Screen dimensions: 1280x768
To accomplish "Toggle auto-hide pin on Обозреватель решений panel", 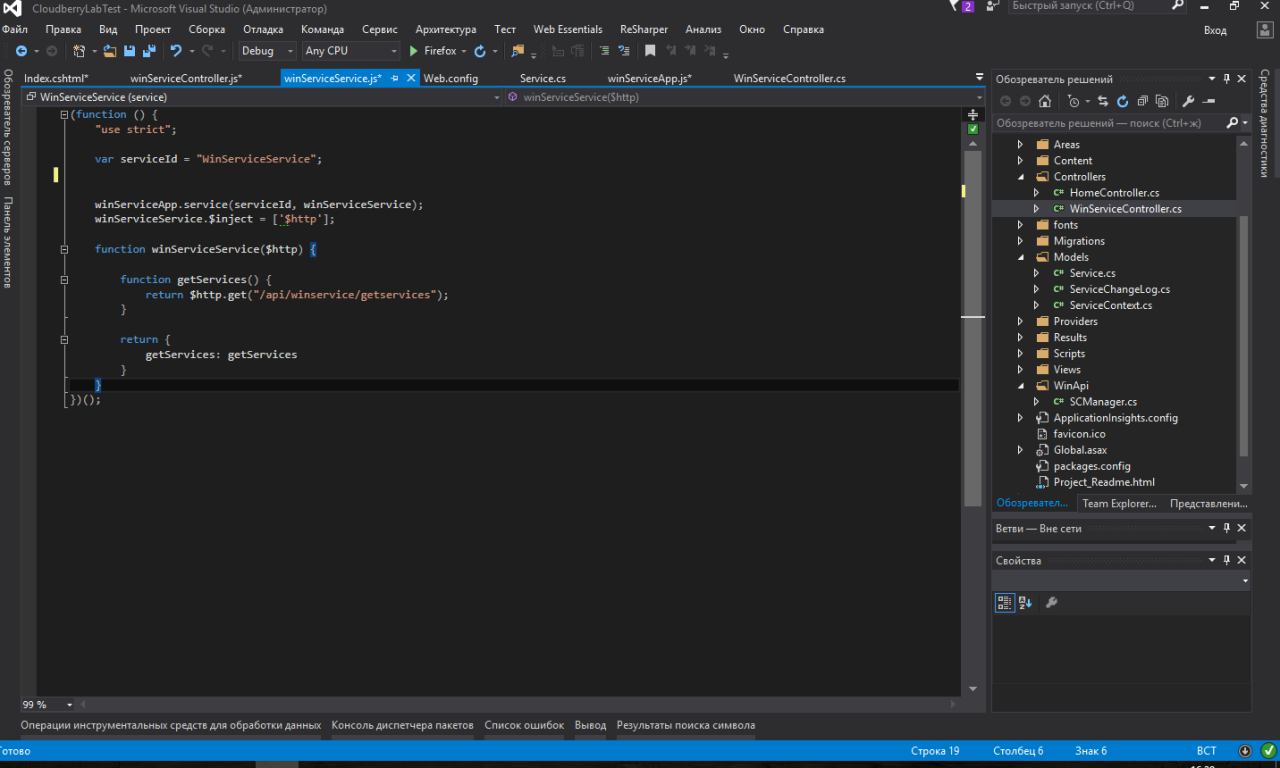I will [1227, 79].
